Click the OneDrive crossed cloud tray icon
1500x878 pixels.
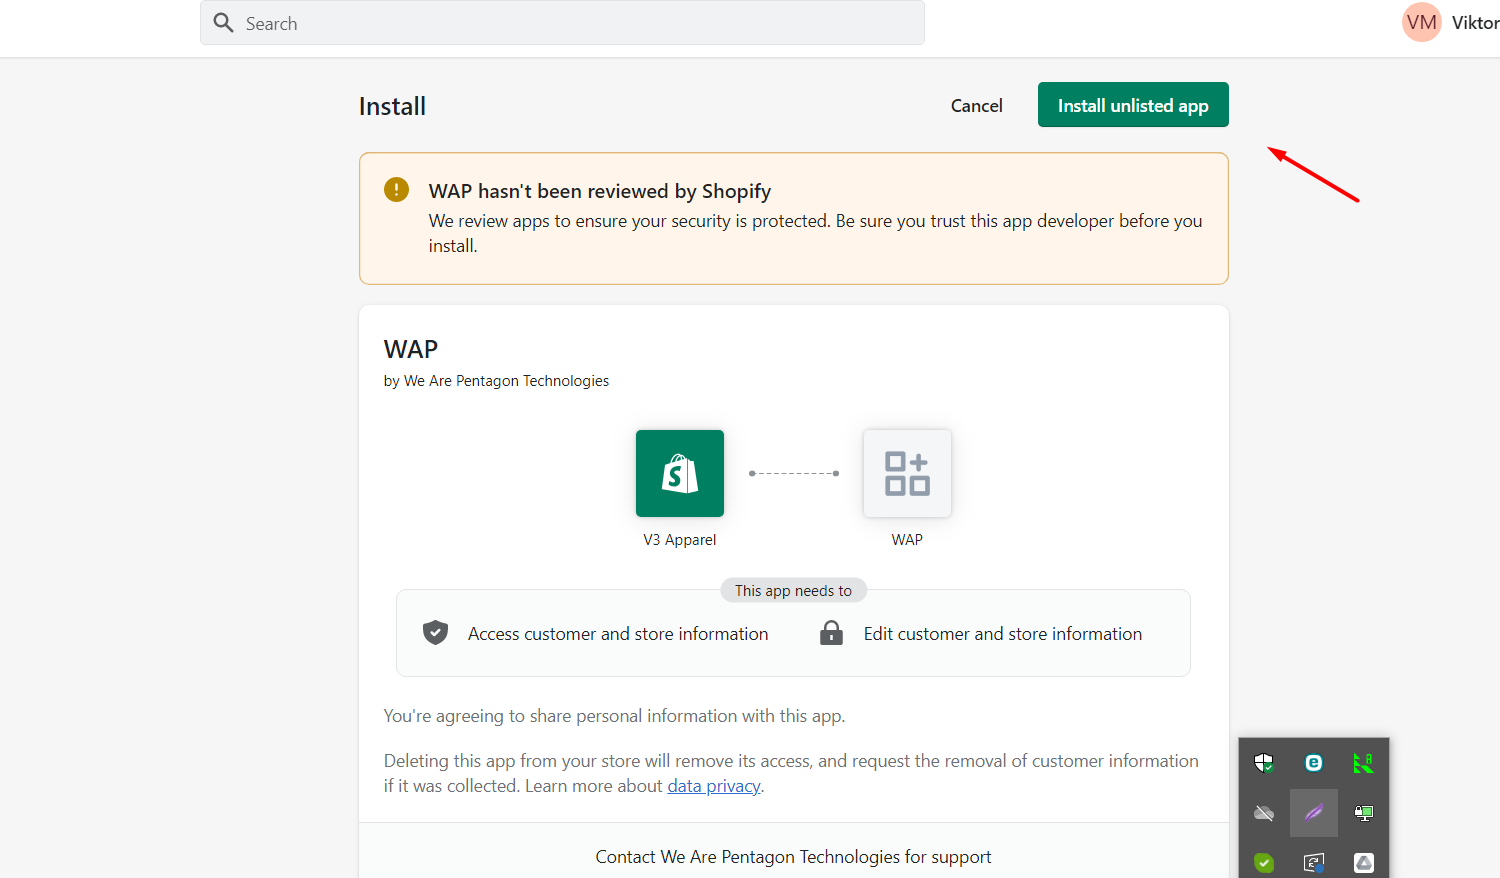pyautogui.click(x=1264, y=813)
